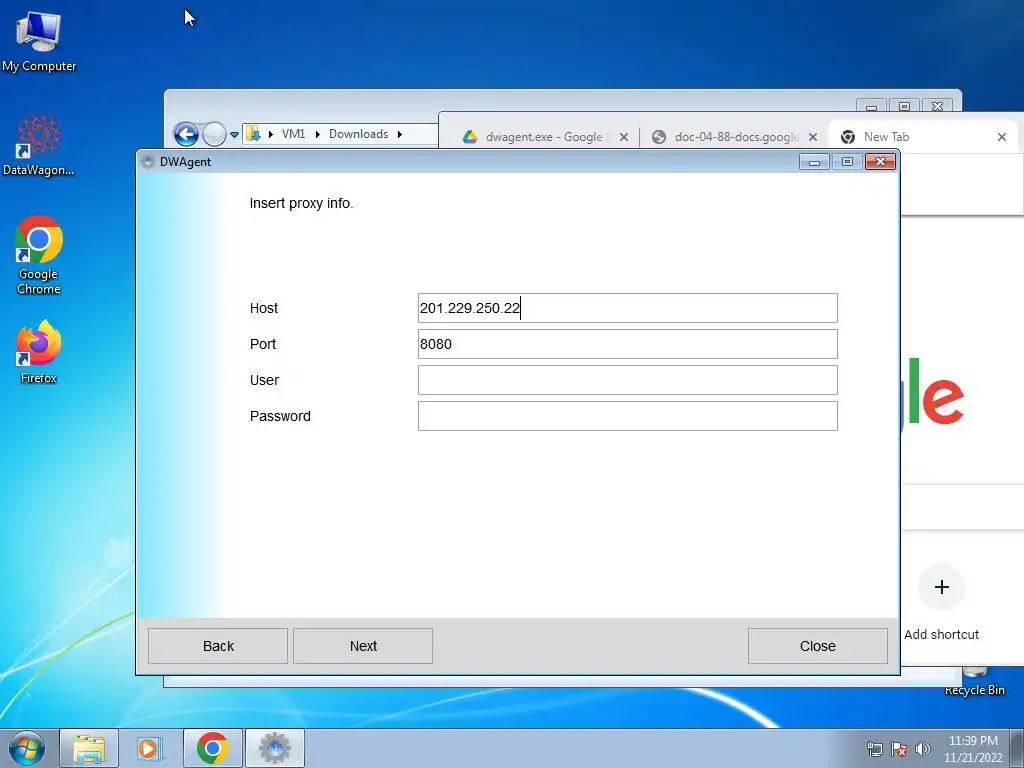Open the Action Center flag in the tray
Image resolution: width=1024 pixels, height=768 pixels.
tap(899, 749)
